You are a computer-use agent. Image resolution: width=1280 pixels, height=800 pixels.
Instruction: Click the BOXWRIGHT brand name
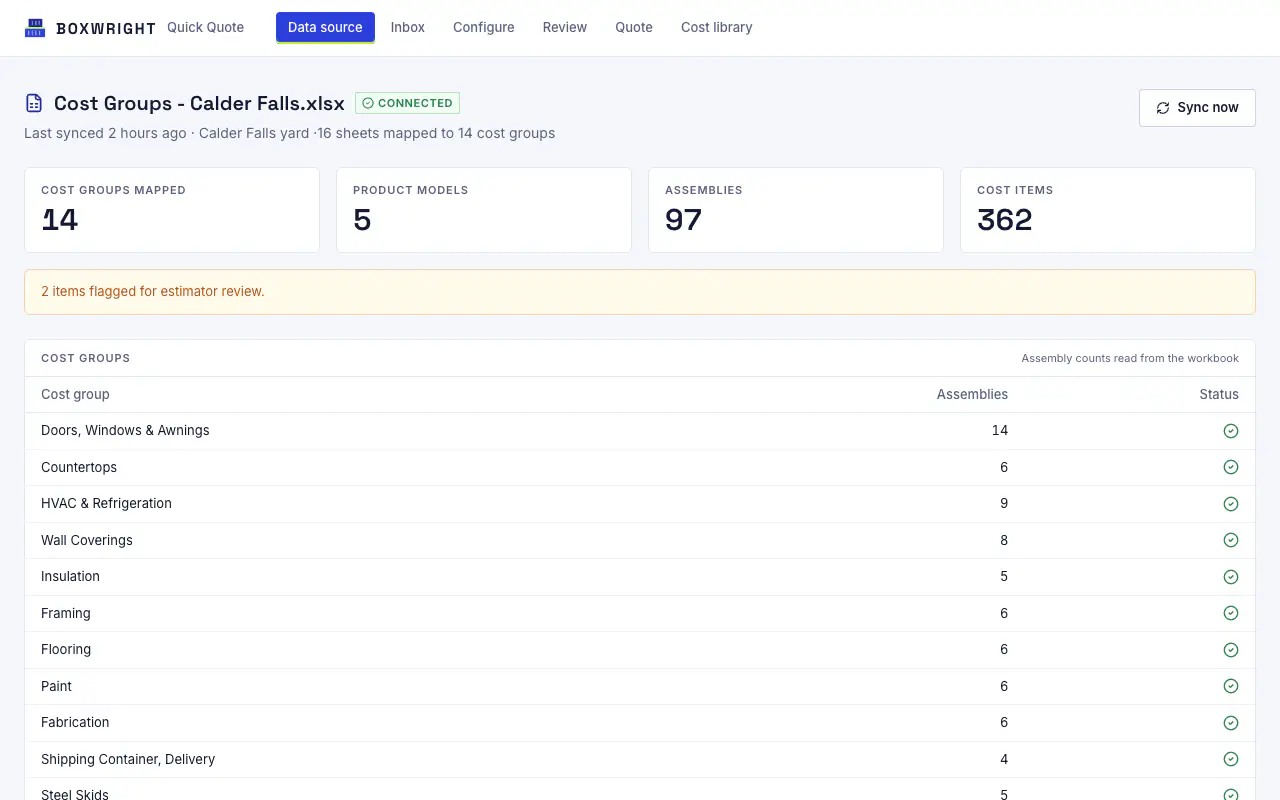tap(106, 28)
